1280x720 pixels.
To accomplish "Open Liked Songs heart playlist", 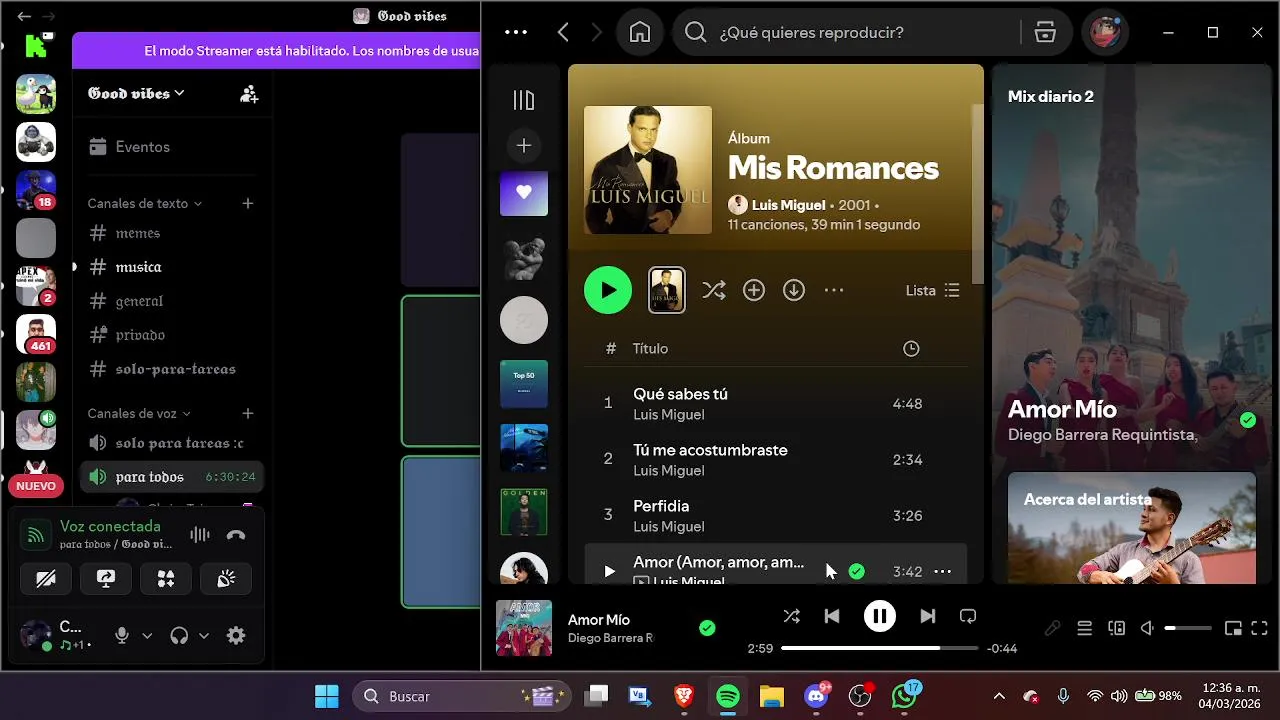I will click(x=524, y=192).
